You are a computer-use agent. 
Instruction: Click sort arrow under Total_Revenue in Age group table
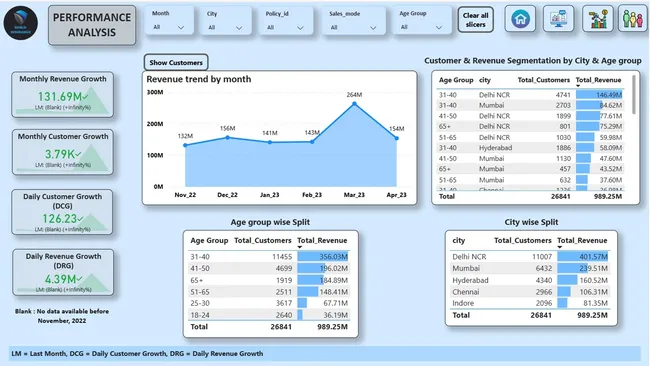pyautogui.click(x=300, y=247)
